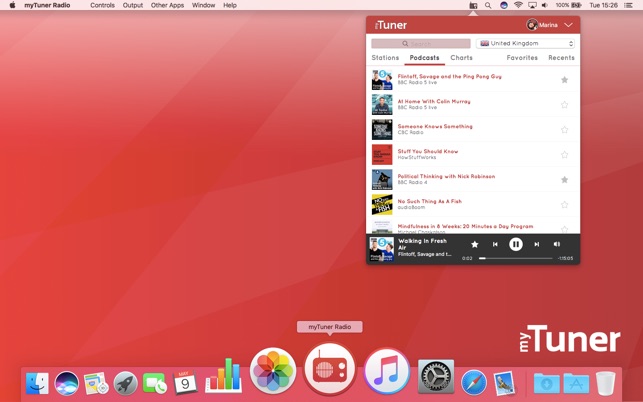
Task: Open Photos app from the Dock
Action: (272, 373)
